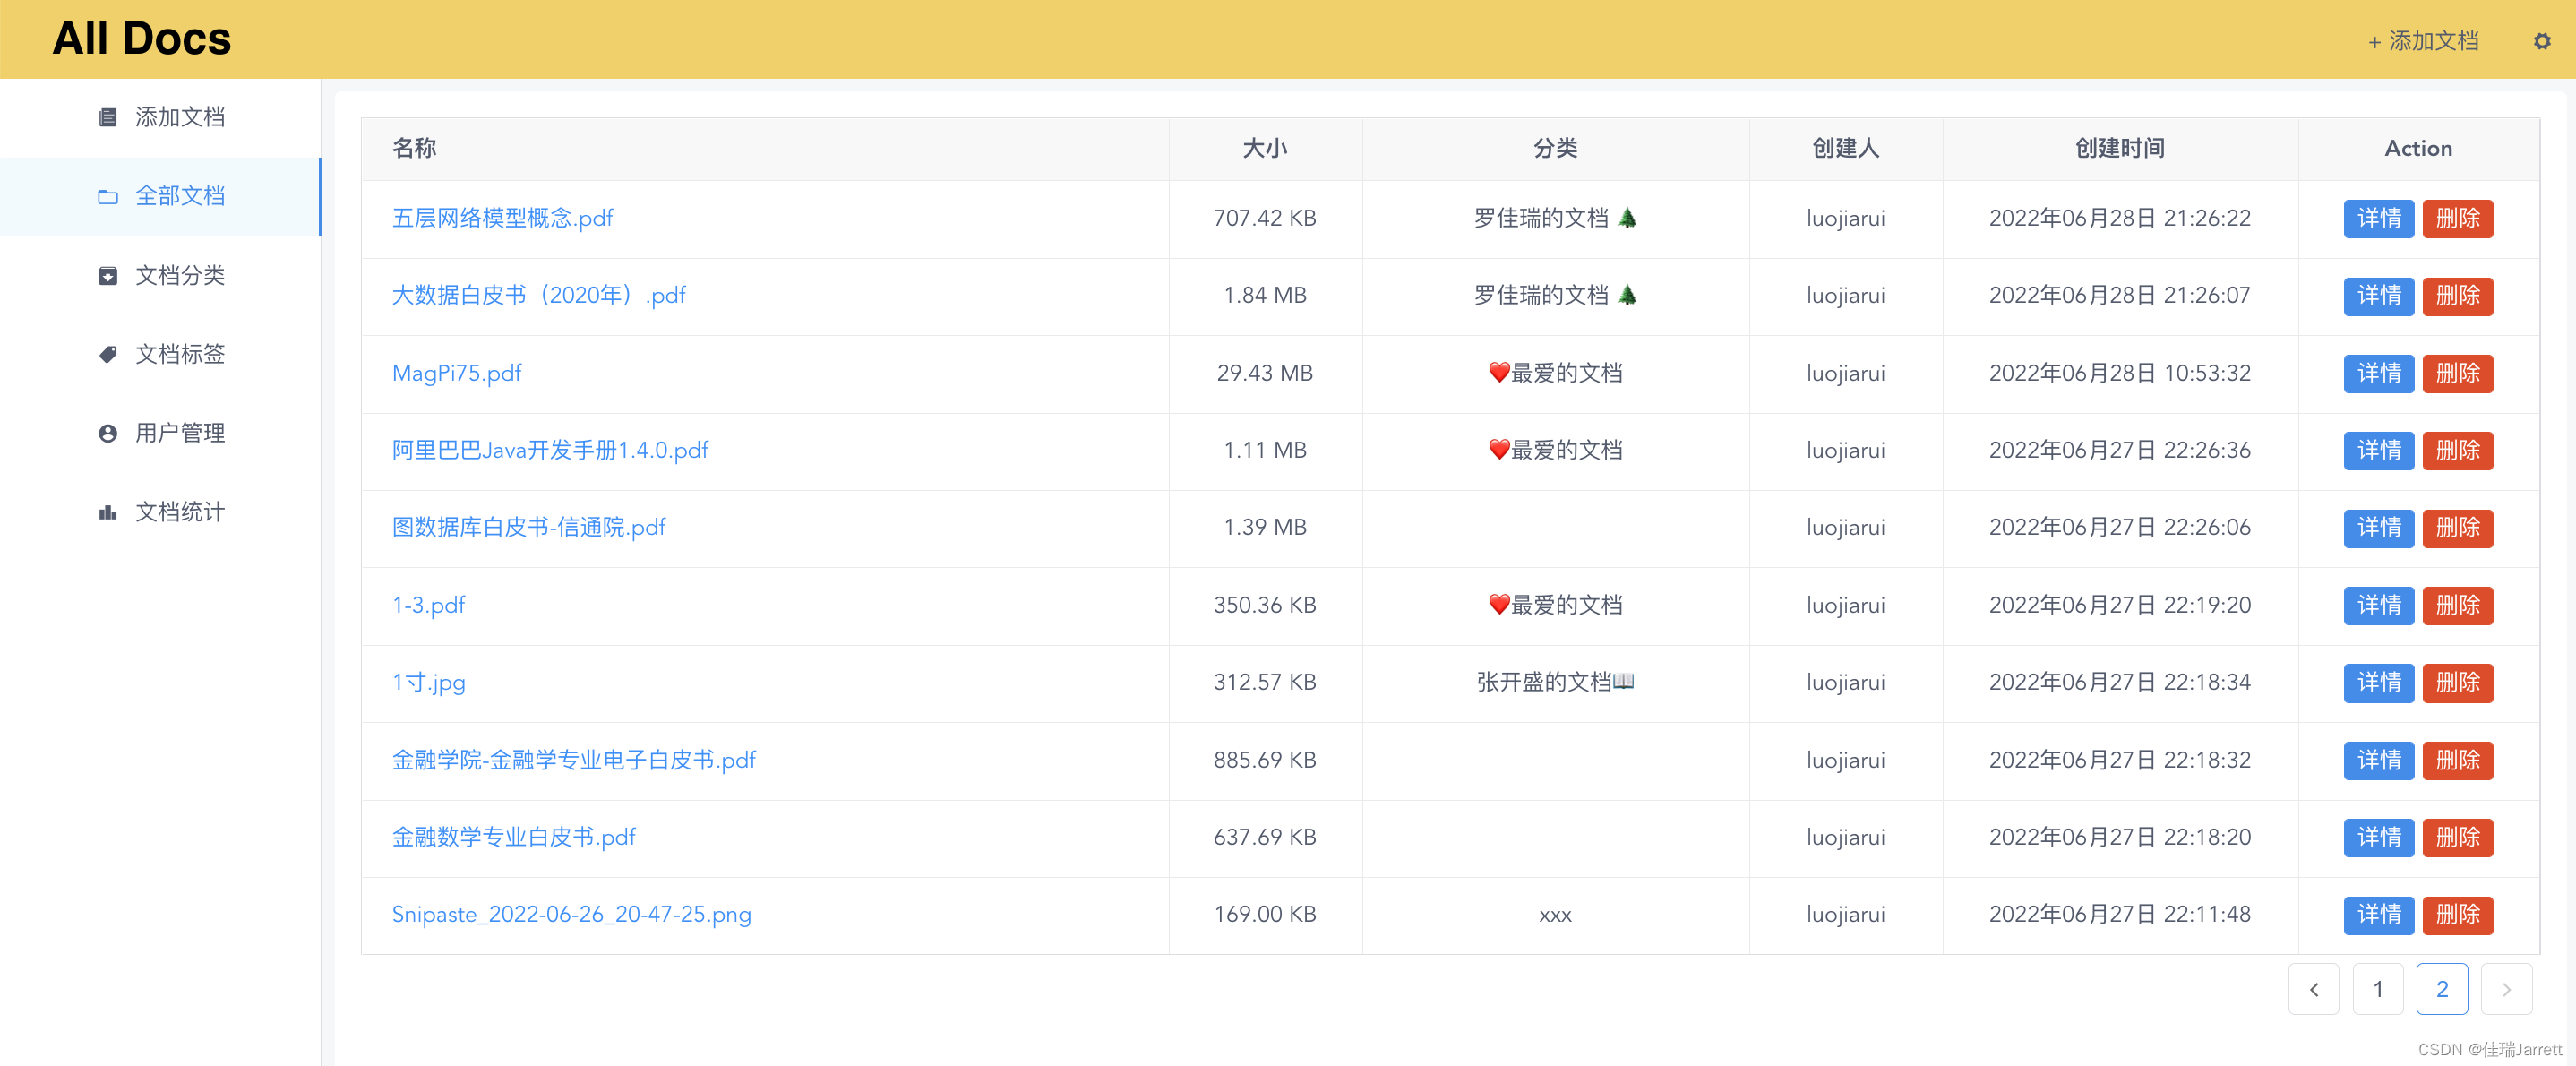Go to page 1 in pagination

(x=2377, y=989)
